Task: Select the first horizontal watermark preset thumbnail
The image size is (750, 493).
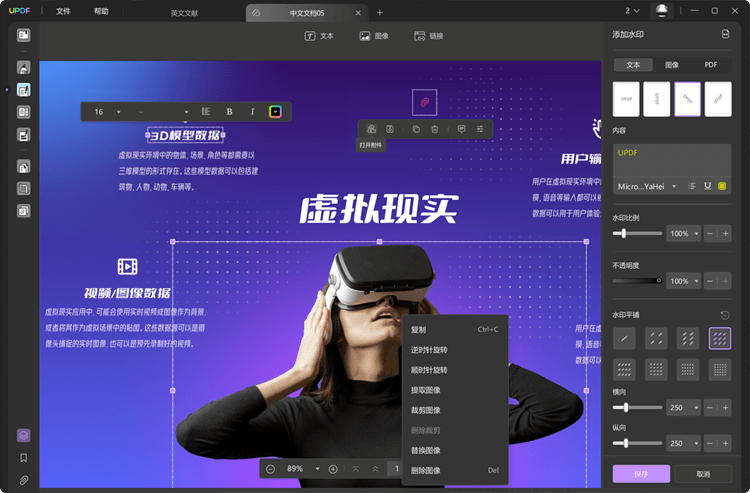Action: [x=626, y=99]
